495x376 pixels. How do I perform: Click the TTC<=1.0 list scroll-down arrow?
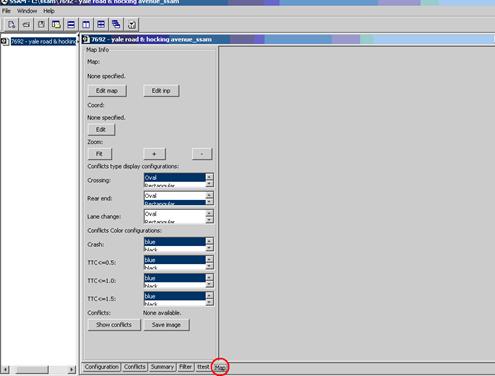pyautogui.click(x=209, y=284)
